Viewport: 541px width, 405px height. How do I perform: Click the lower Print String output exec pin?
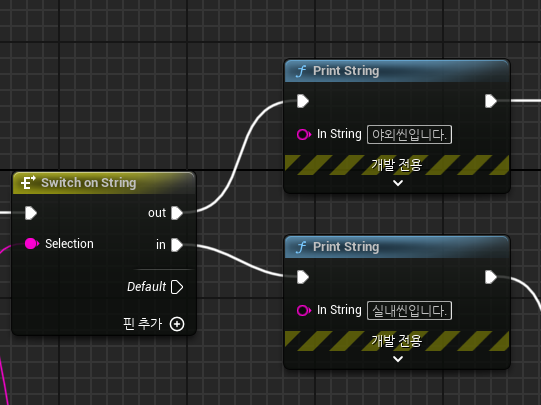coord(491,277)
